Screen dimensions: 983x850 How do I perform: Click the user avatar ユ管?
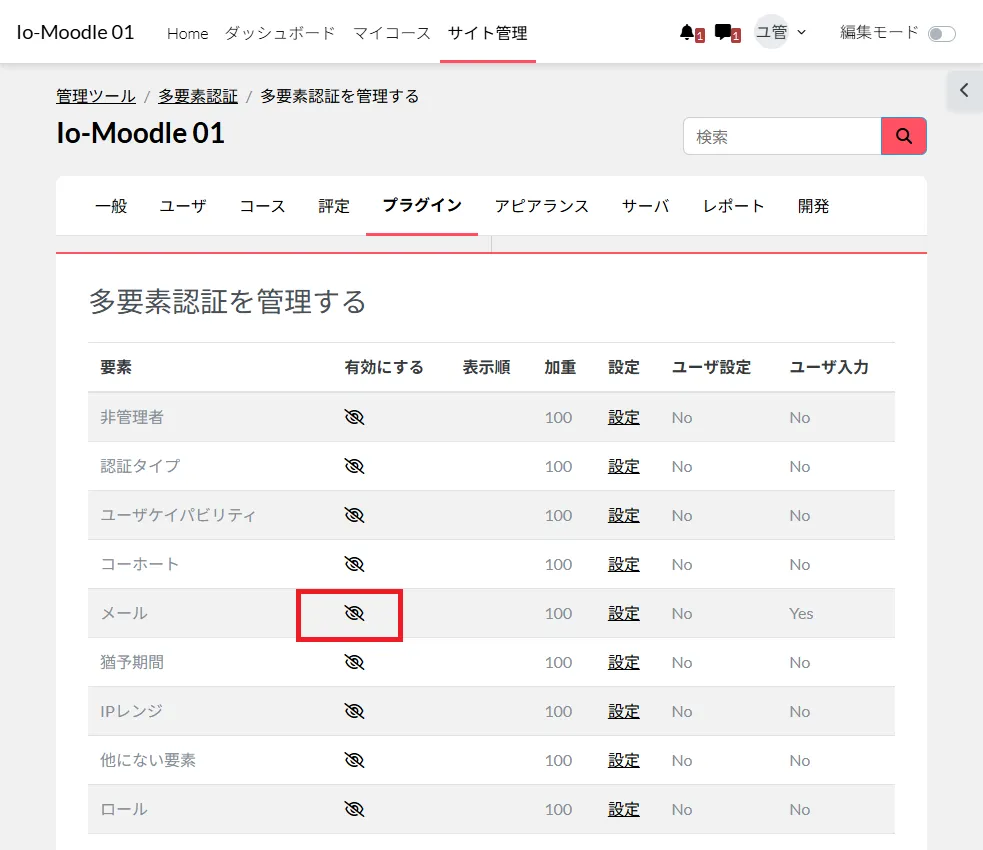coord(771,32)
